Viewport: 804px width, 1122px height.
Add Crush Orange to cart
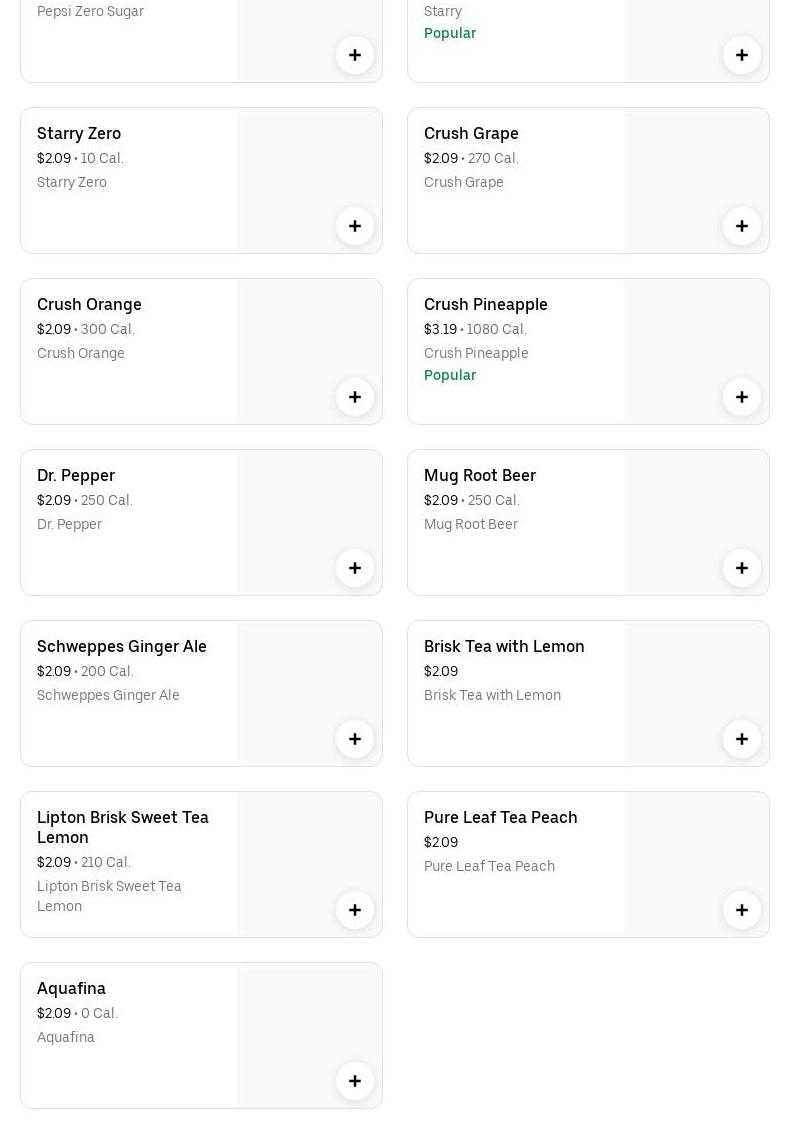pos(355,397)
